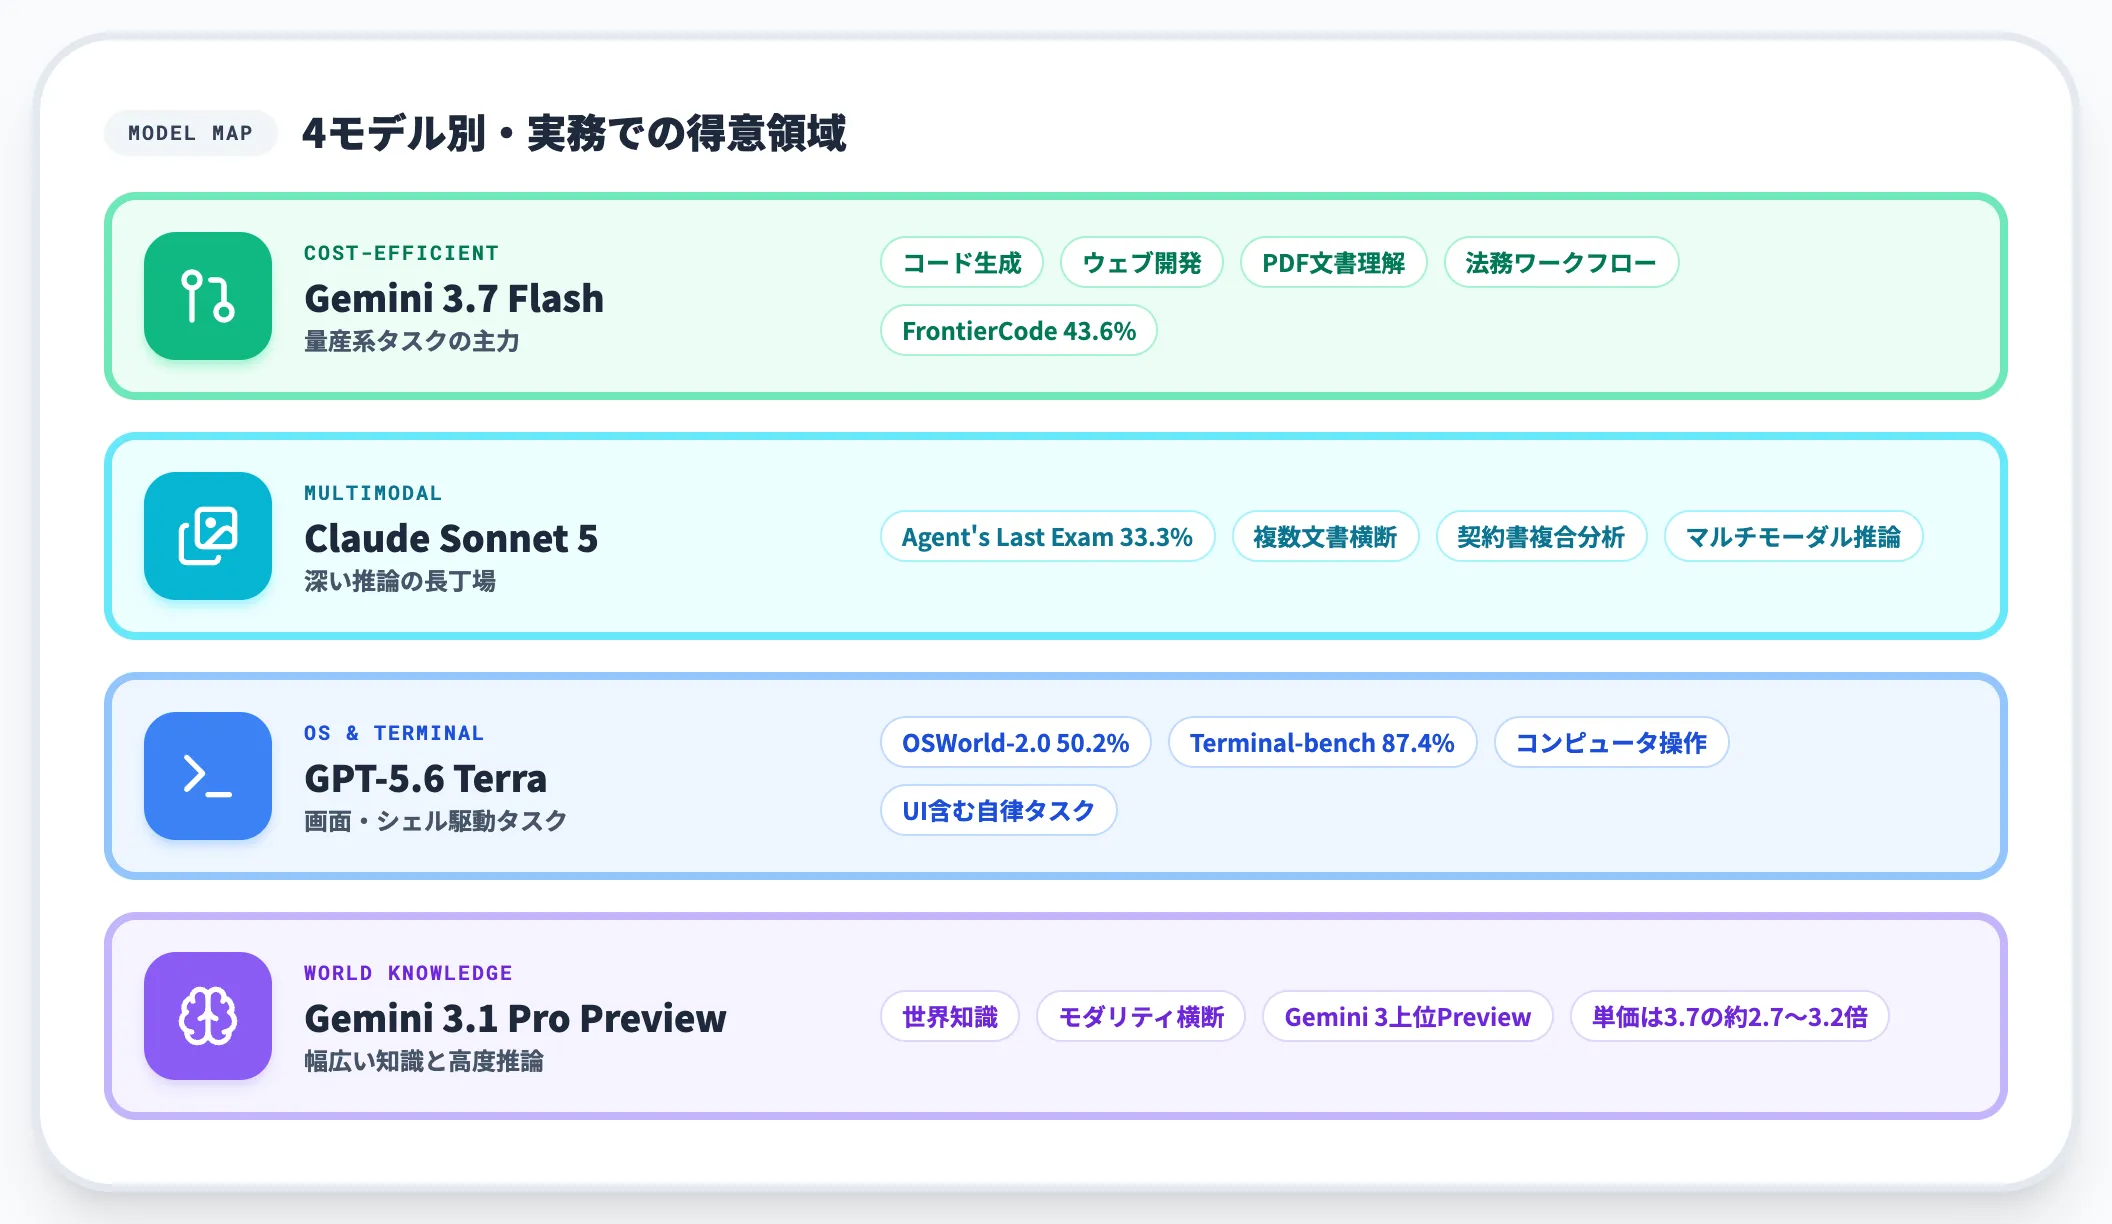Select the MODEL MAP badge
This screenshot has height=1224, width=2112.
[x=190, y=133]
